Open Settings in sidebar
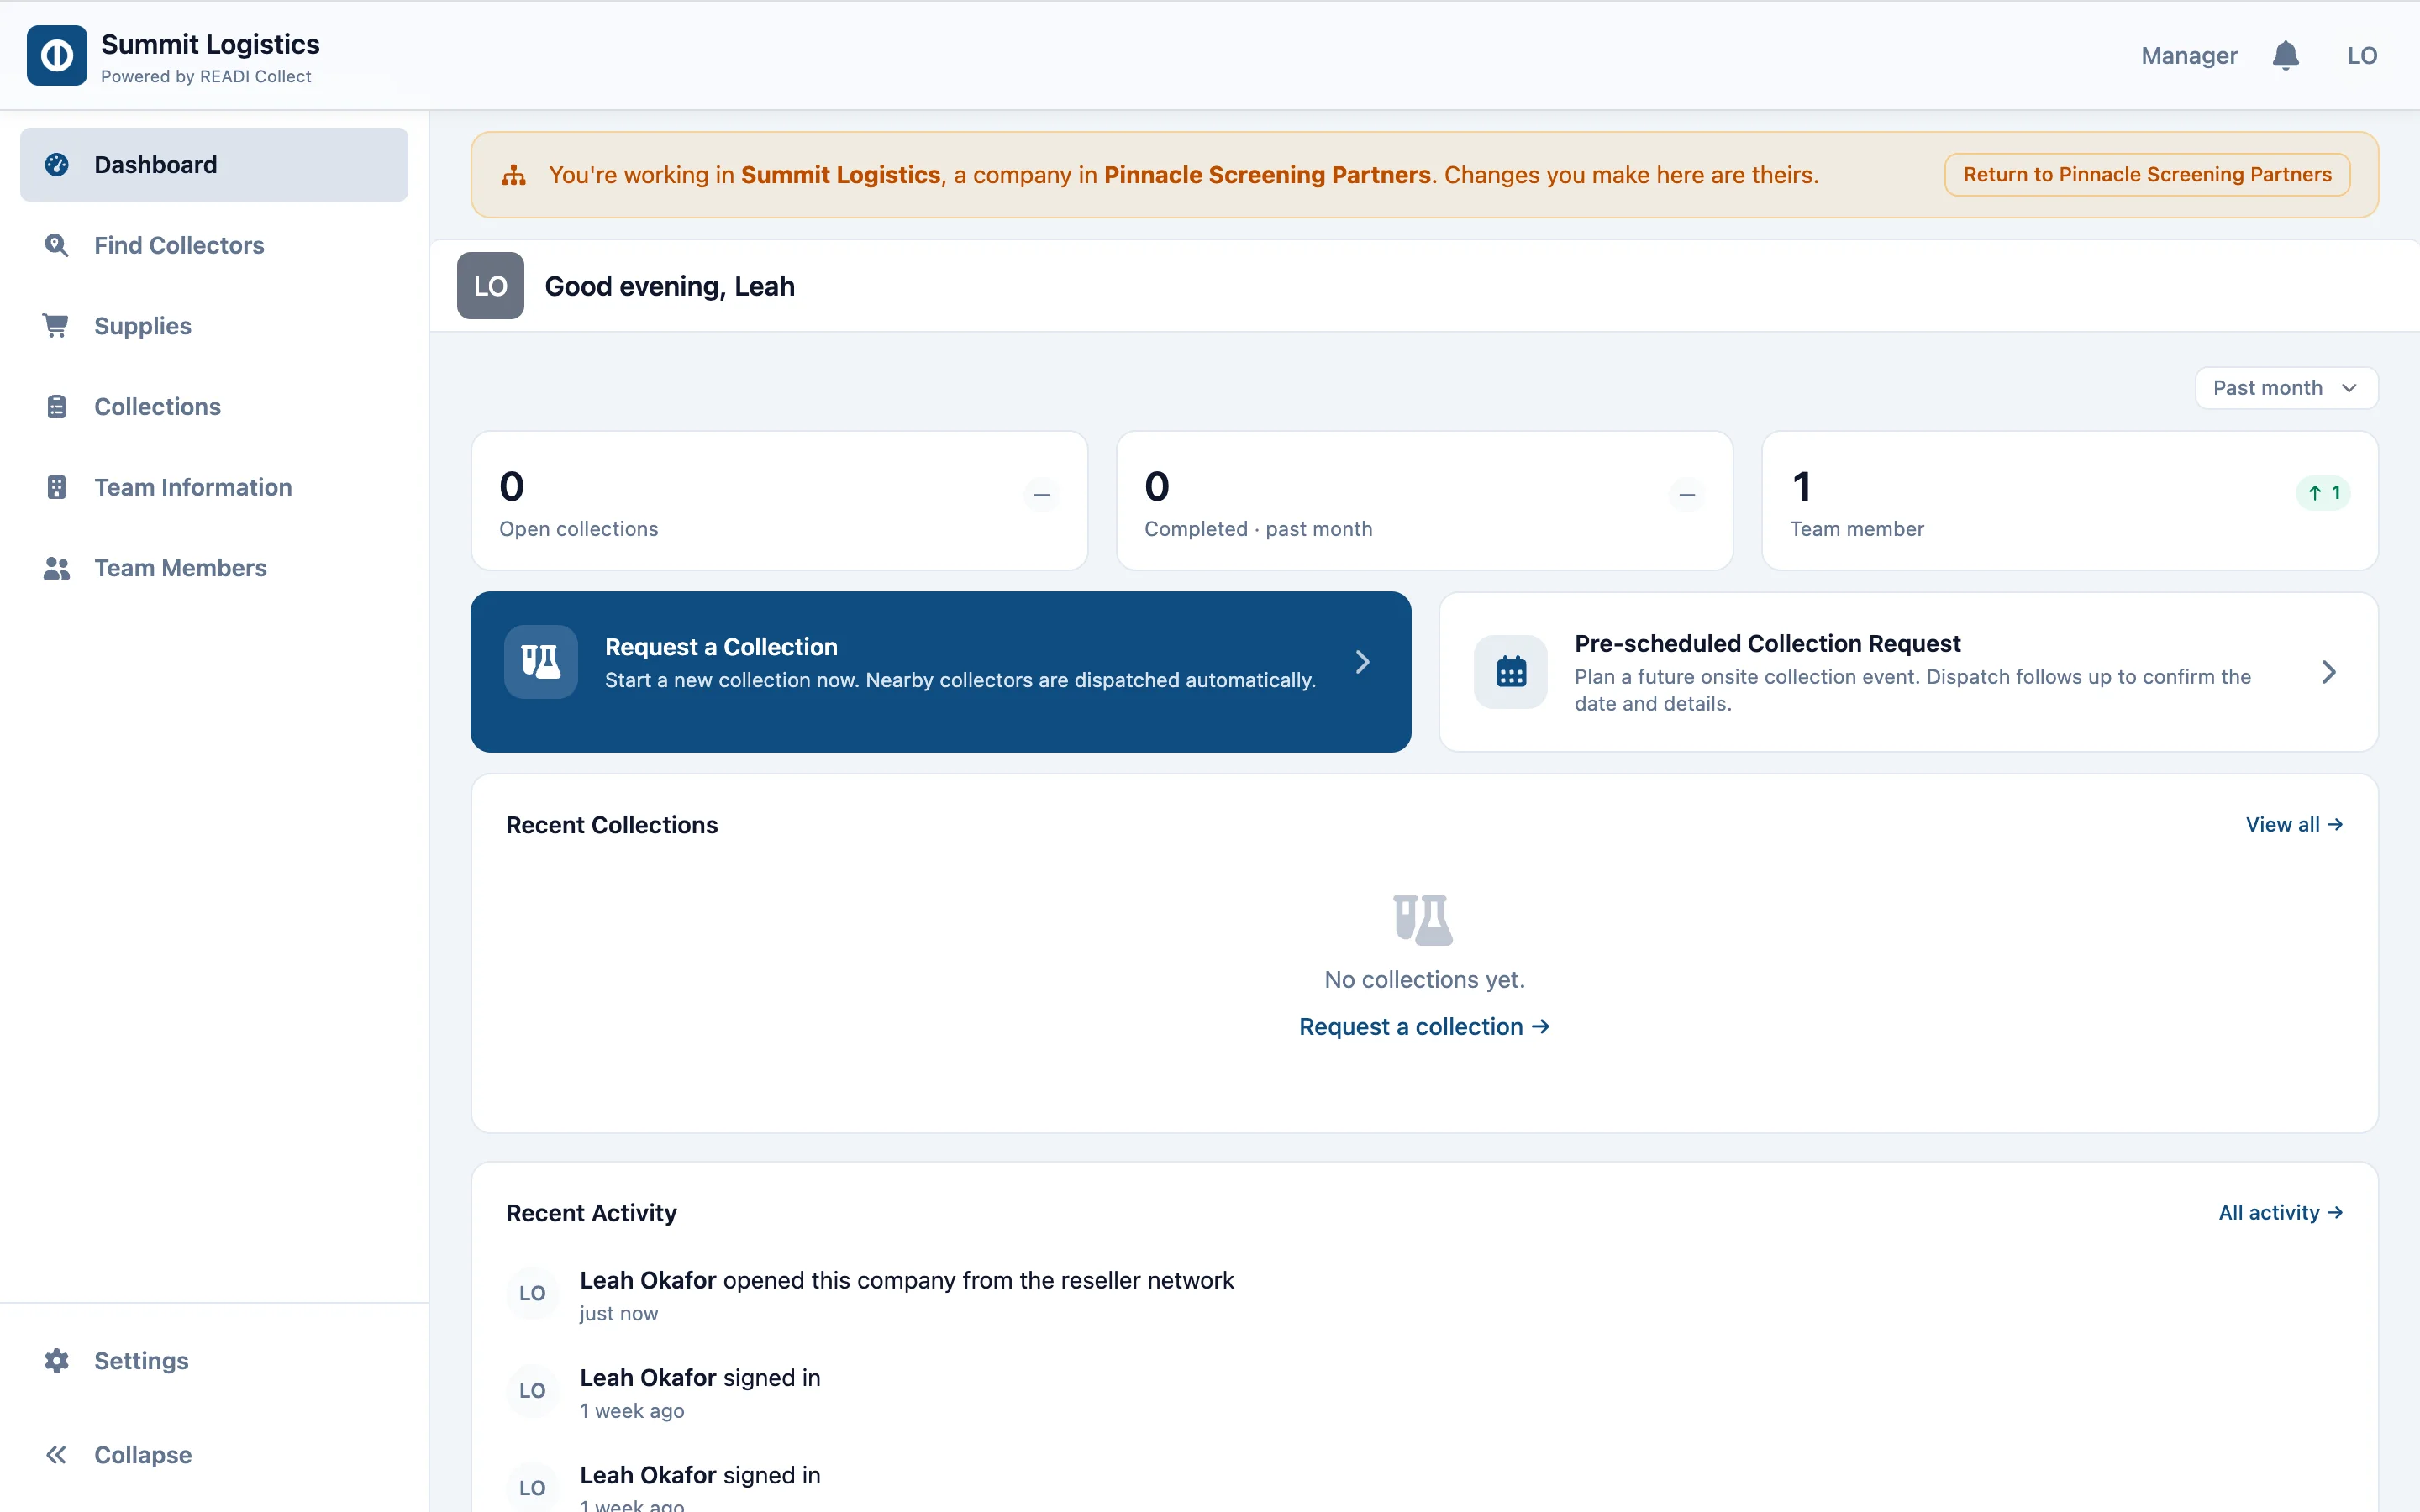The image size is (2420, 1512). (214, 1360)
